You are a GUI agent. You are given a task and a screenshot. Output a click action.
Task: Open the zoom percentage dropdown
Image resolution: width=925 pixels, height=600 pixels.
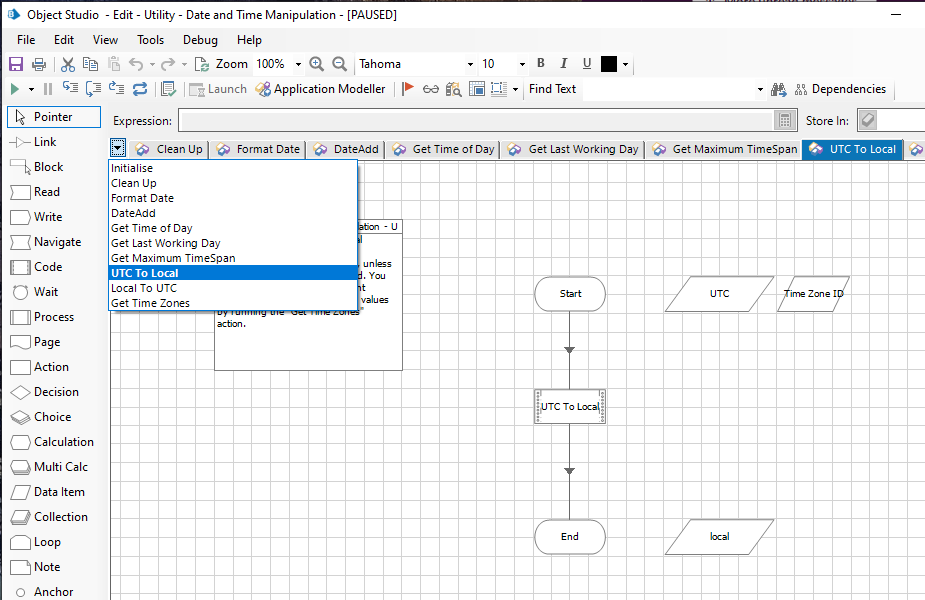(x=296, y=64)
